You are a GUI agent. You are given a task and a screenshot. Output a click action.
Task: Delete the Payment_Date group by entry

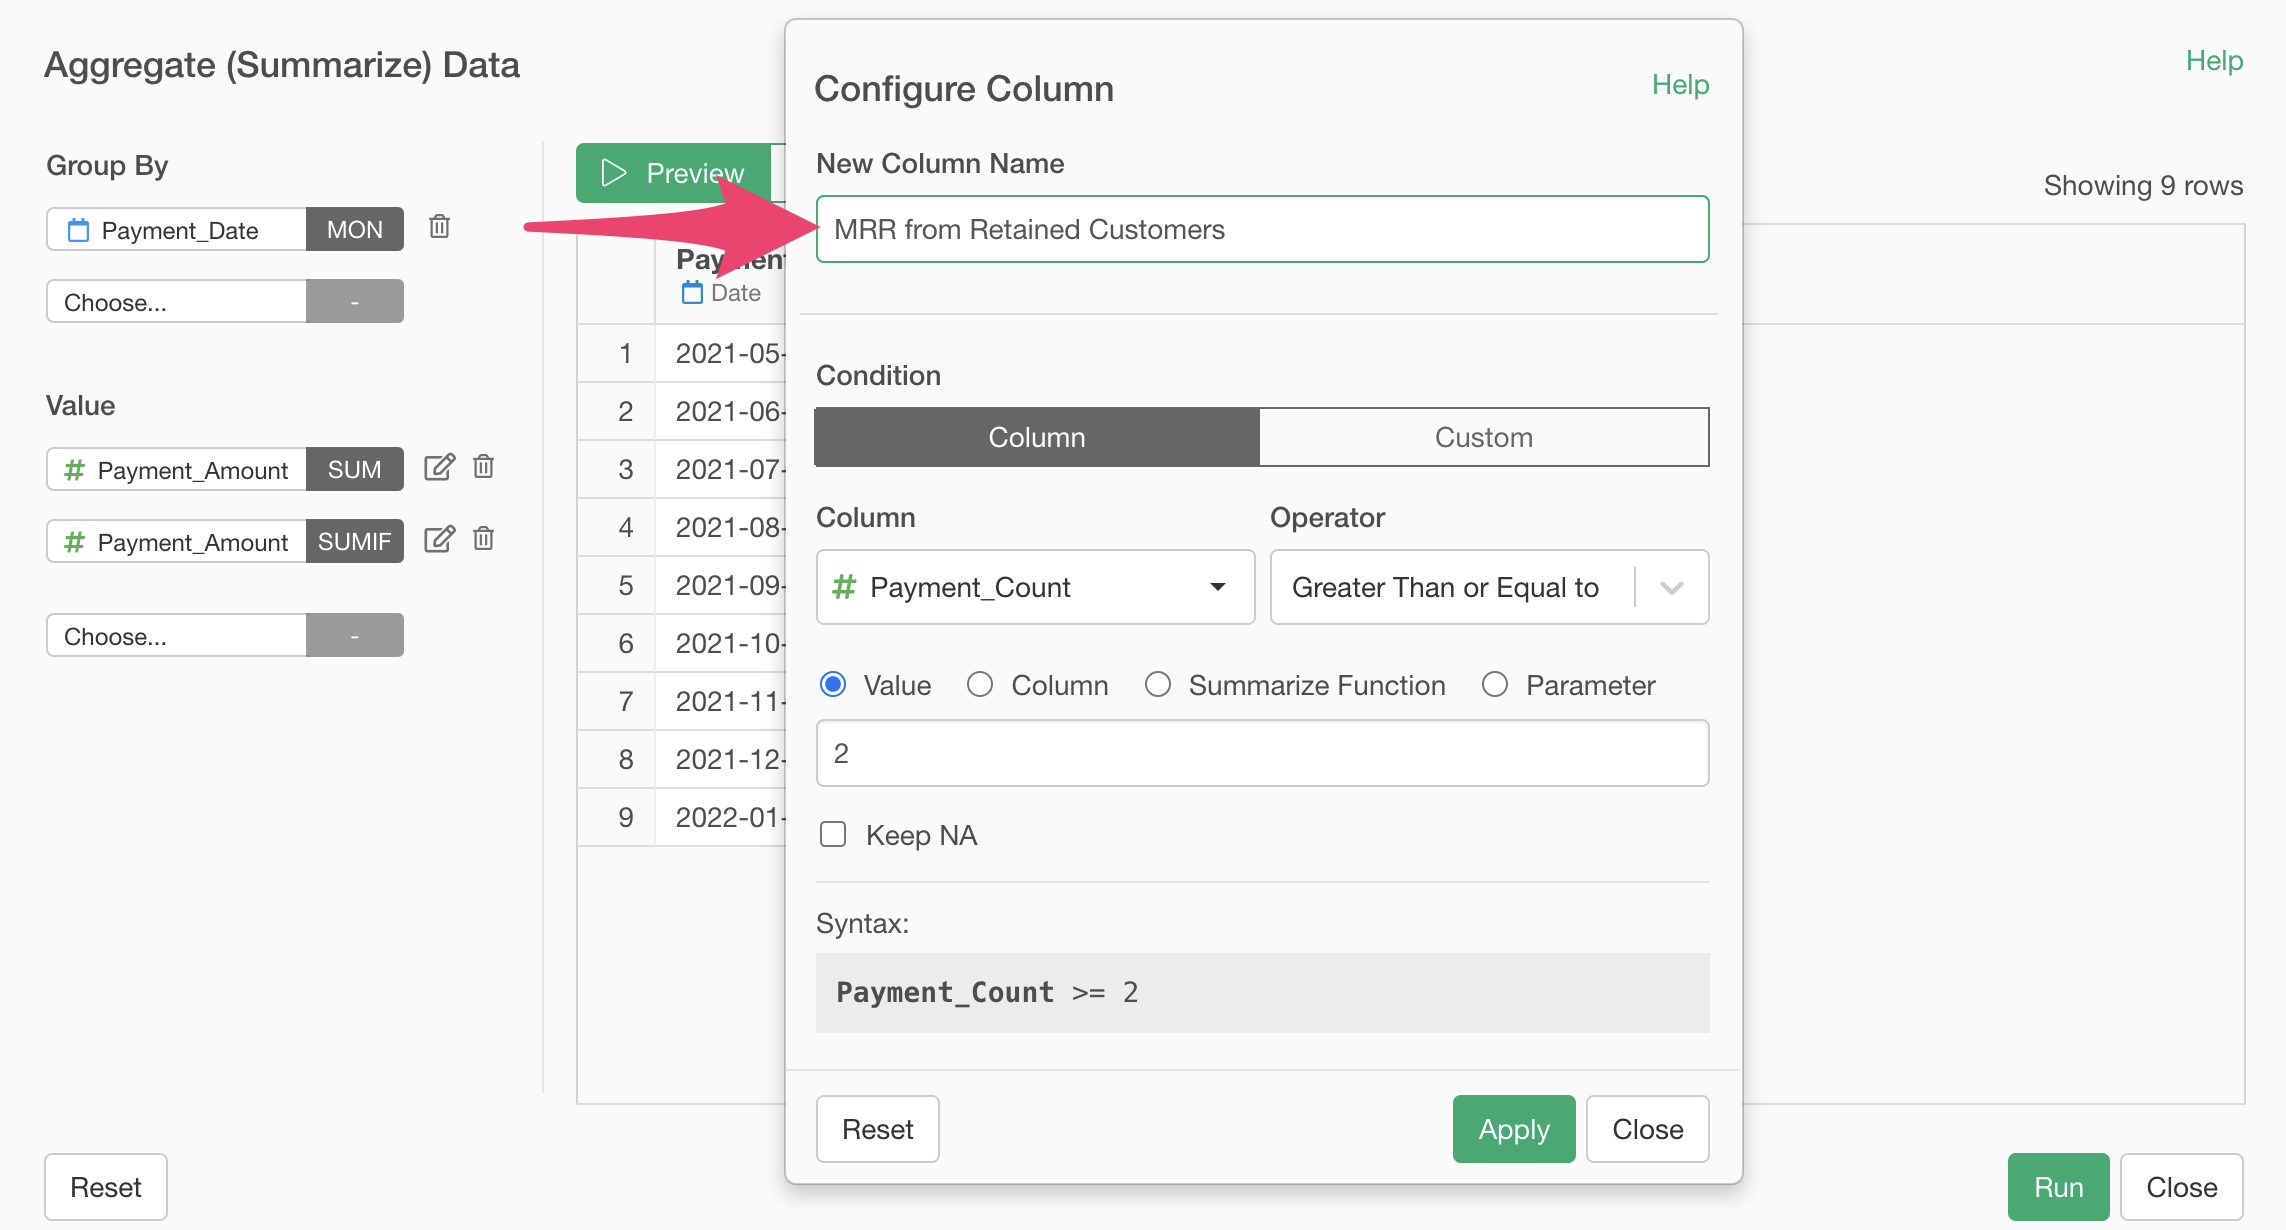point(439,227)
